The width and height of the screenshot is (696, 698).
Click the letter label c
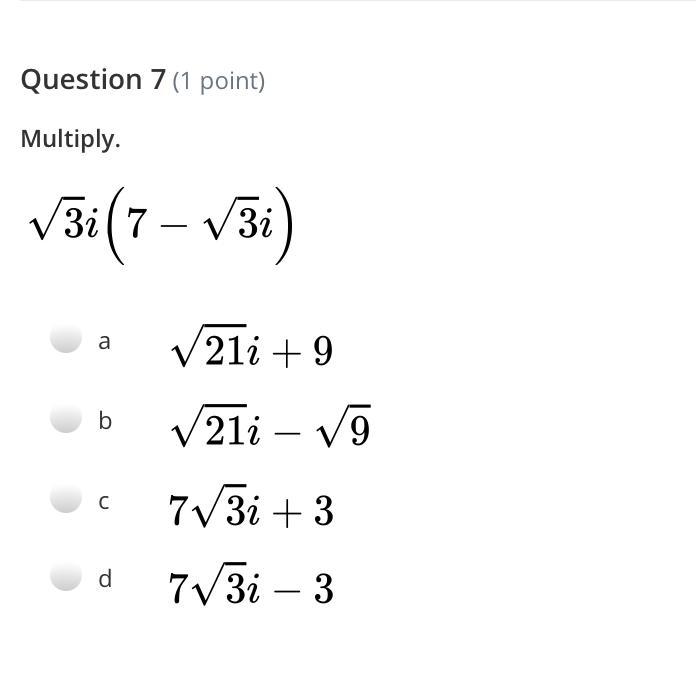pos(104,502)
